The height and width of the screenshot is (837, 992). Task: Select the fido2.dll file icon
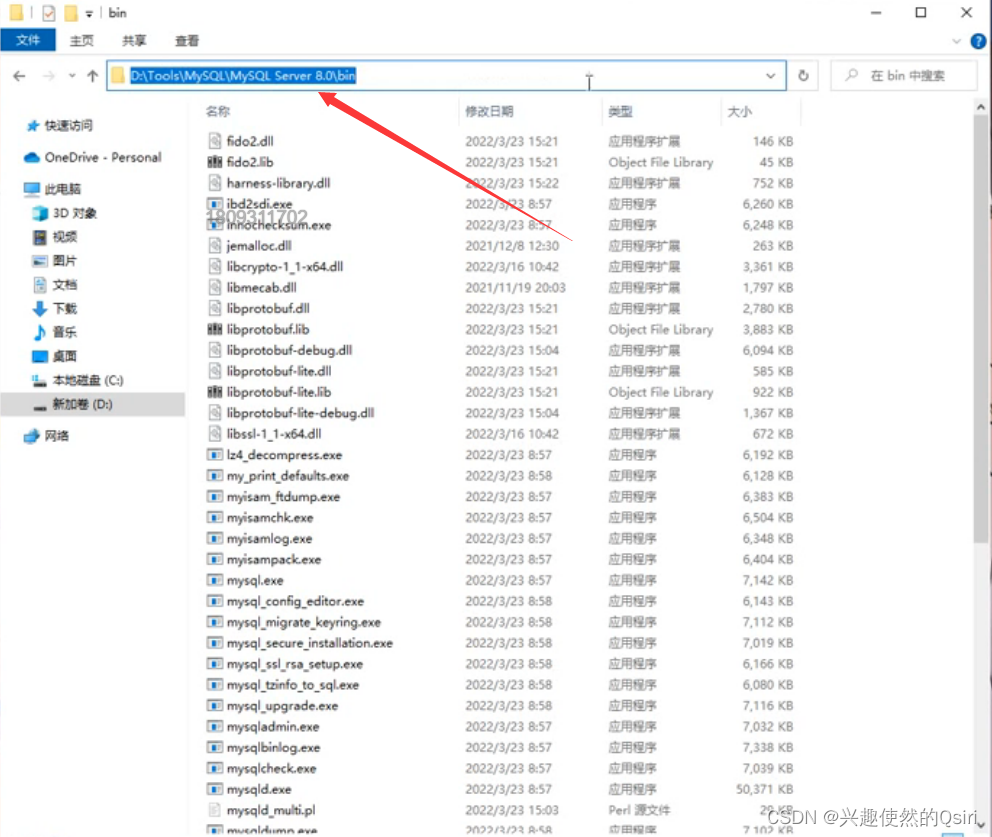tap(215, 141)
